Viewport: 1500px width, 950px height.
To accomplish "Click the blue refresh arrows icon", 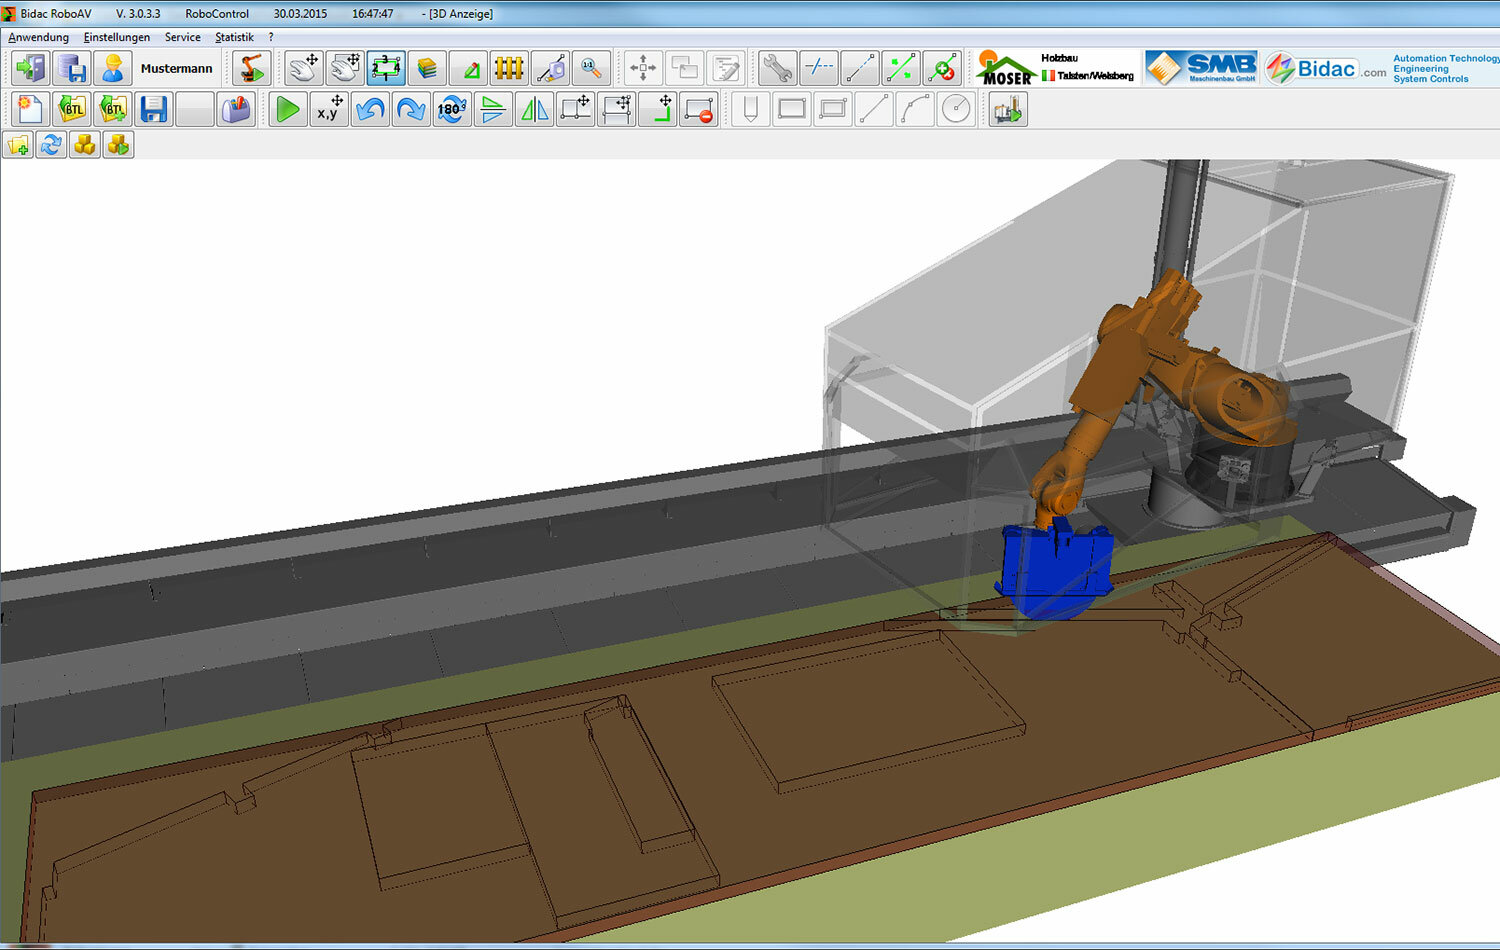I will 51,145.
